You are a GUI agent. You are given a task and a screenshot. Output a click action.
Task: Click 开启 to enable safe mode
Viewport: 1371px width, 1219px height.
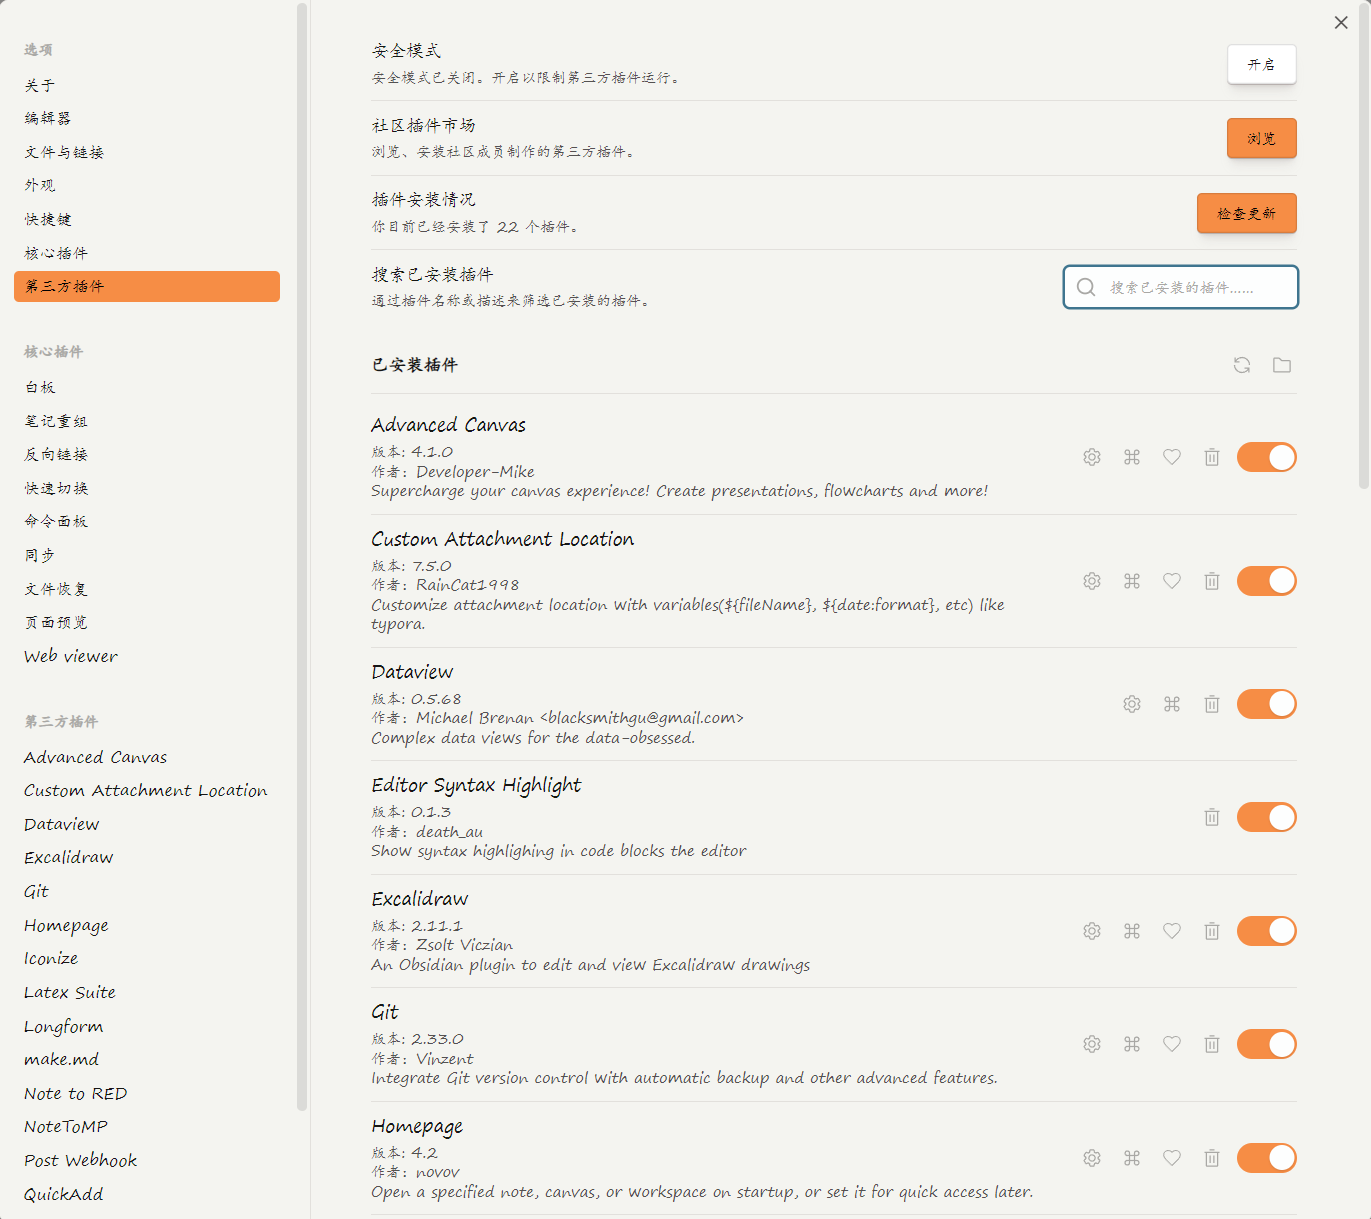(1262, 65)
